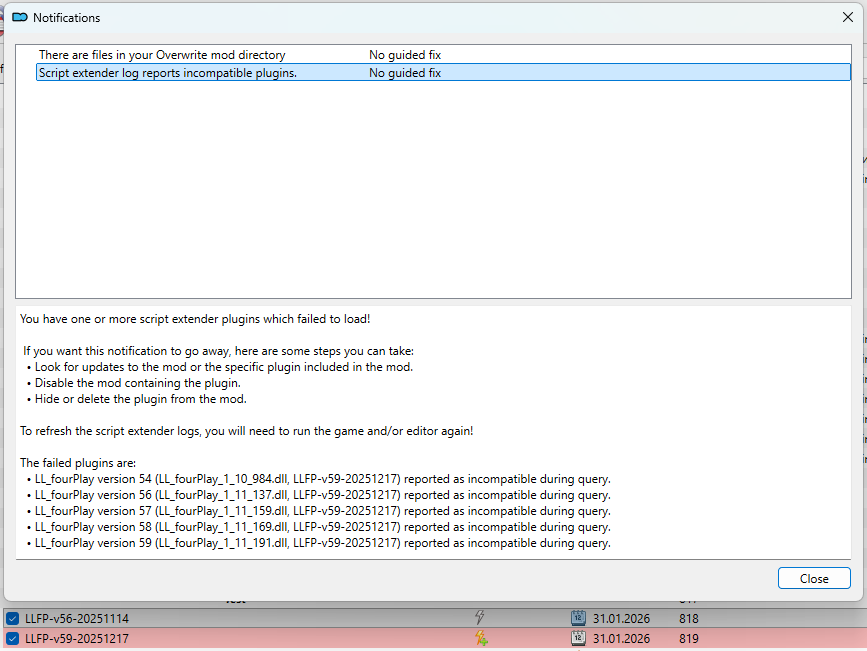Click the refresh script extender logs sentence
The height and width of the screenshot is (651, 867).
tap(247, 431)
